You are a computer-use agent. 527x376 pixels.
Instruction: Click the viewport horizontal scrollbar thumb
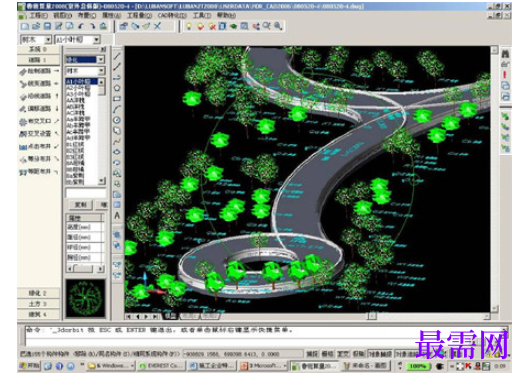(x=372, y=316)
